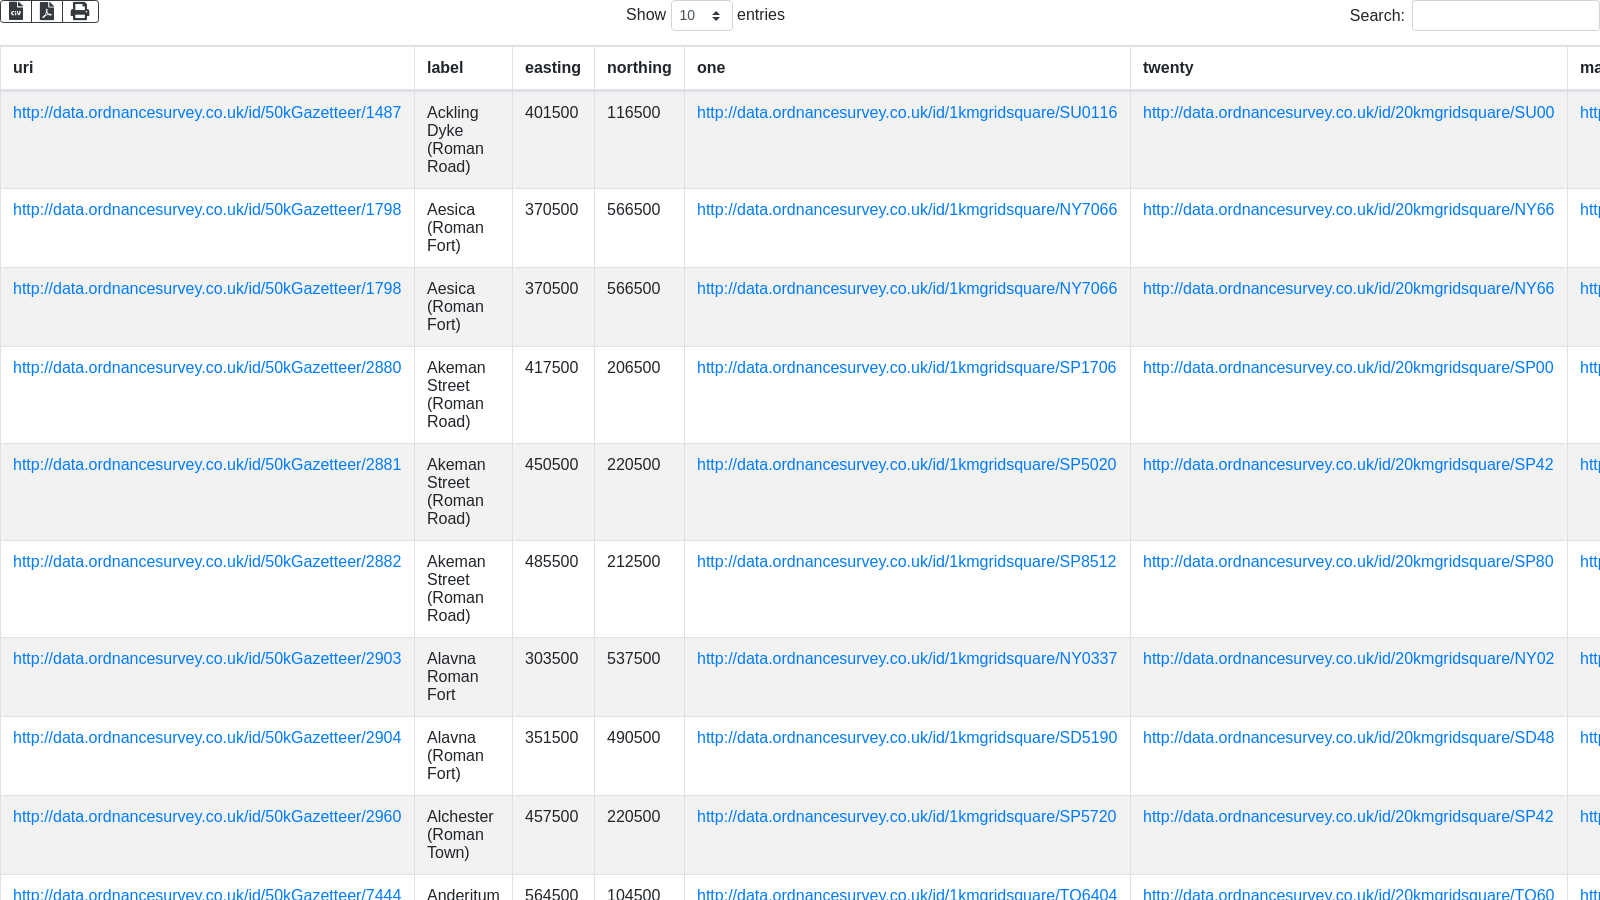1600x900 pixels.
Task: Sort by the twenty column header
Action: point(1167,68)
